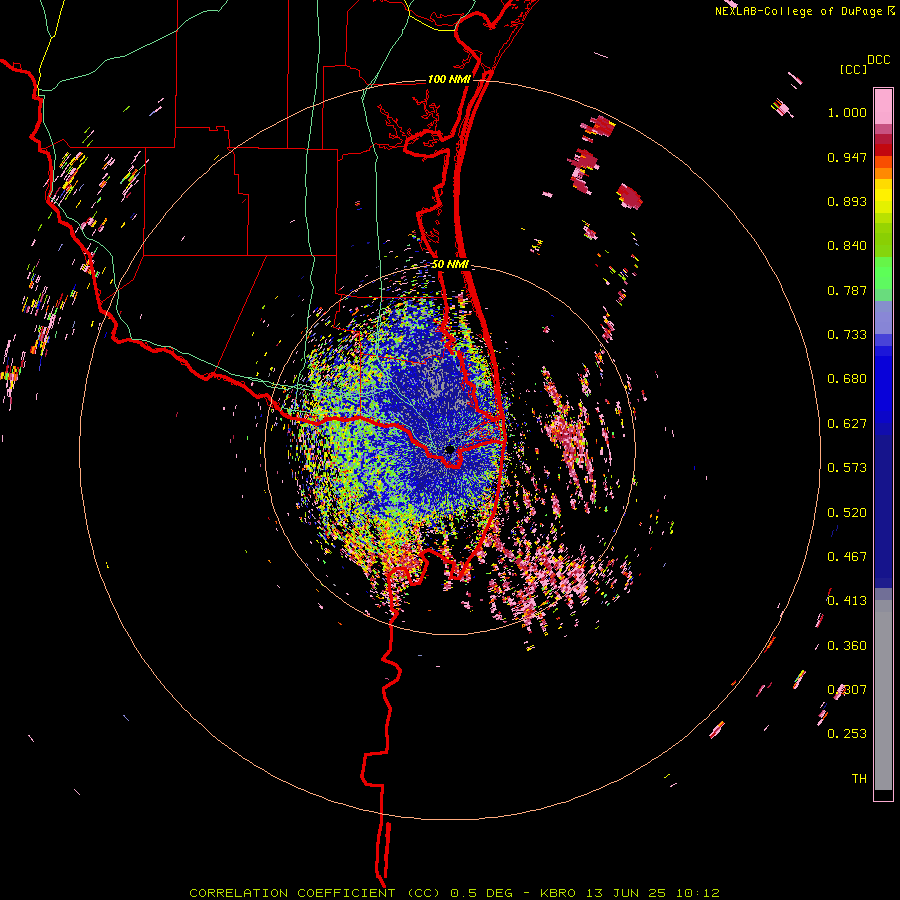Select the 0.573 scale value

pos(847,468)
